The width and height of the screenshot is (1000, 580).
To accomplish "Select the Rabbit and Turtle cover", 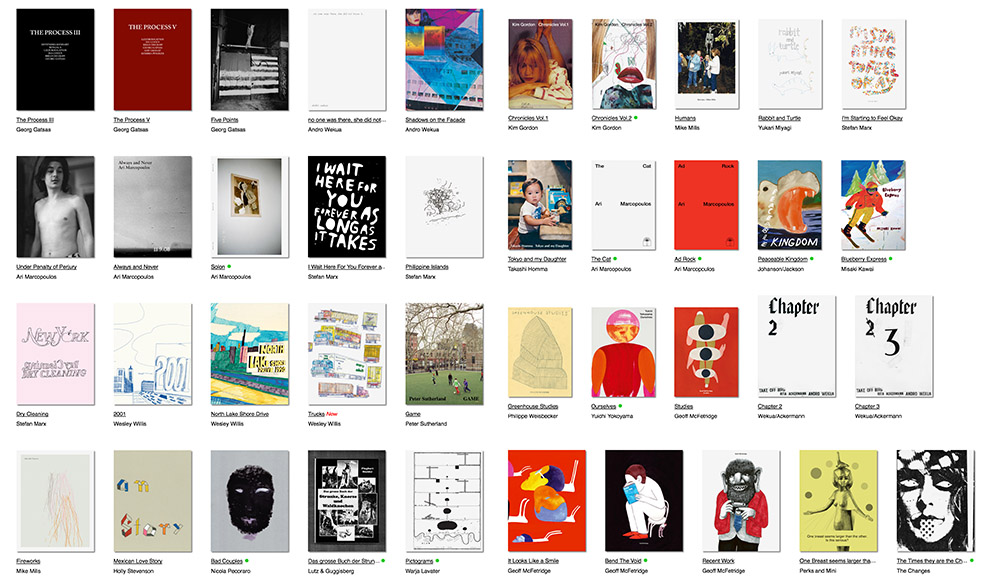I will (790, 64).
